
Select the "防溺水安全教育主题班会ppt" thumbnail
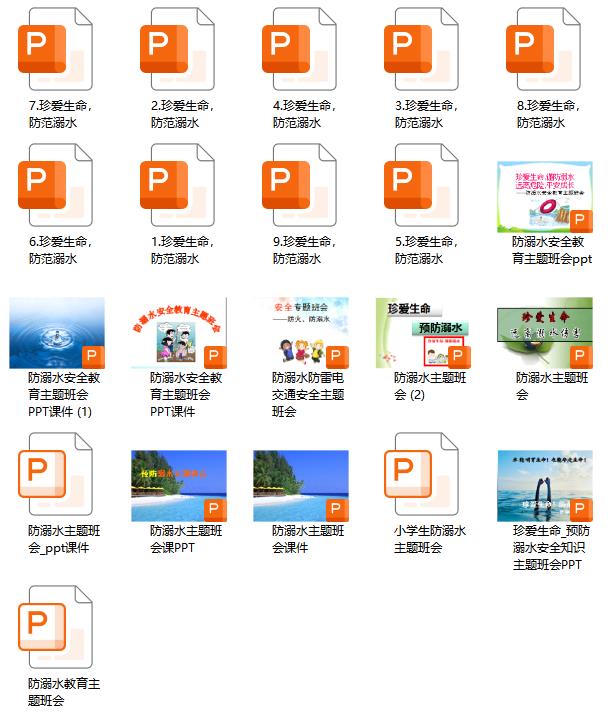pyautogui.click(x=544, y=197)
